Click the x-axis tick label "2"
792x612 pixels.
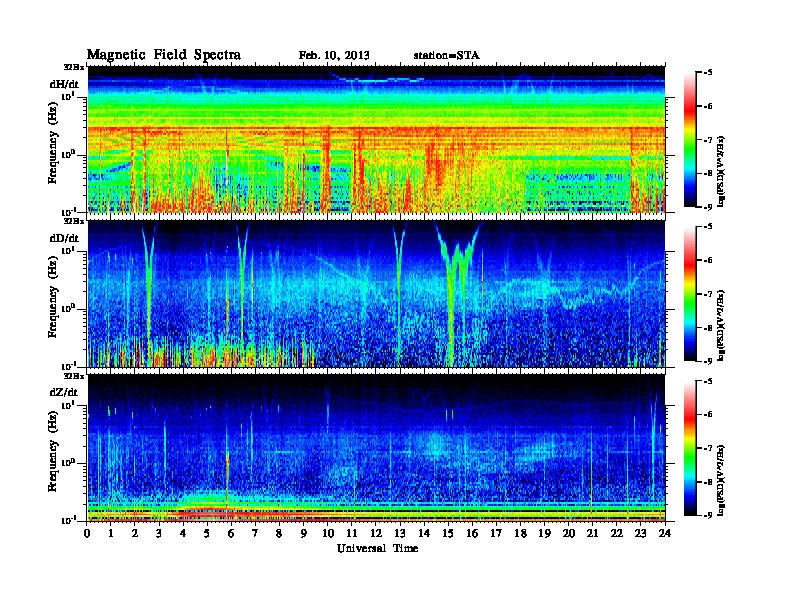click(135, 533)
